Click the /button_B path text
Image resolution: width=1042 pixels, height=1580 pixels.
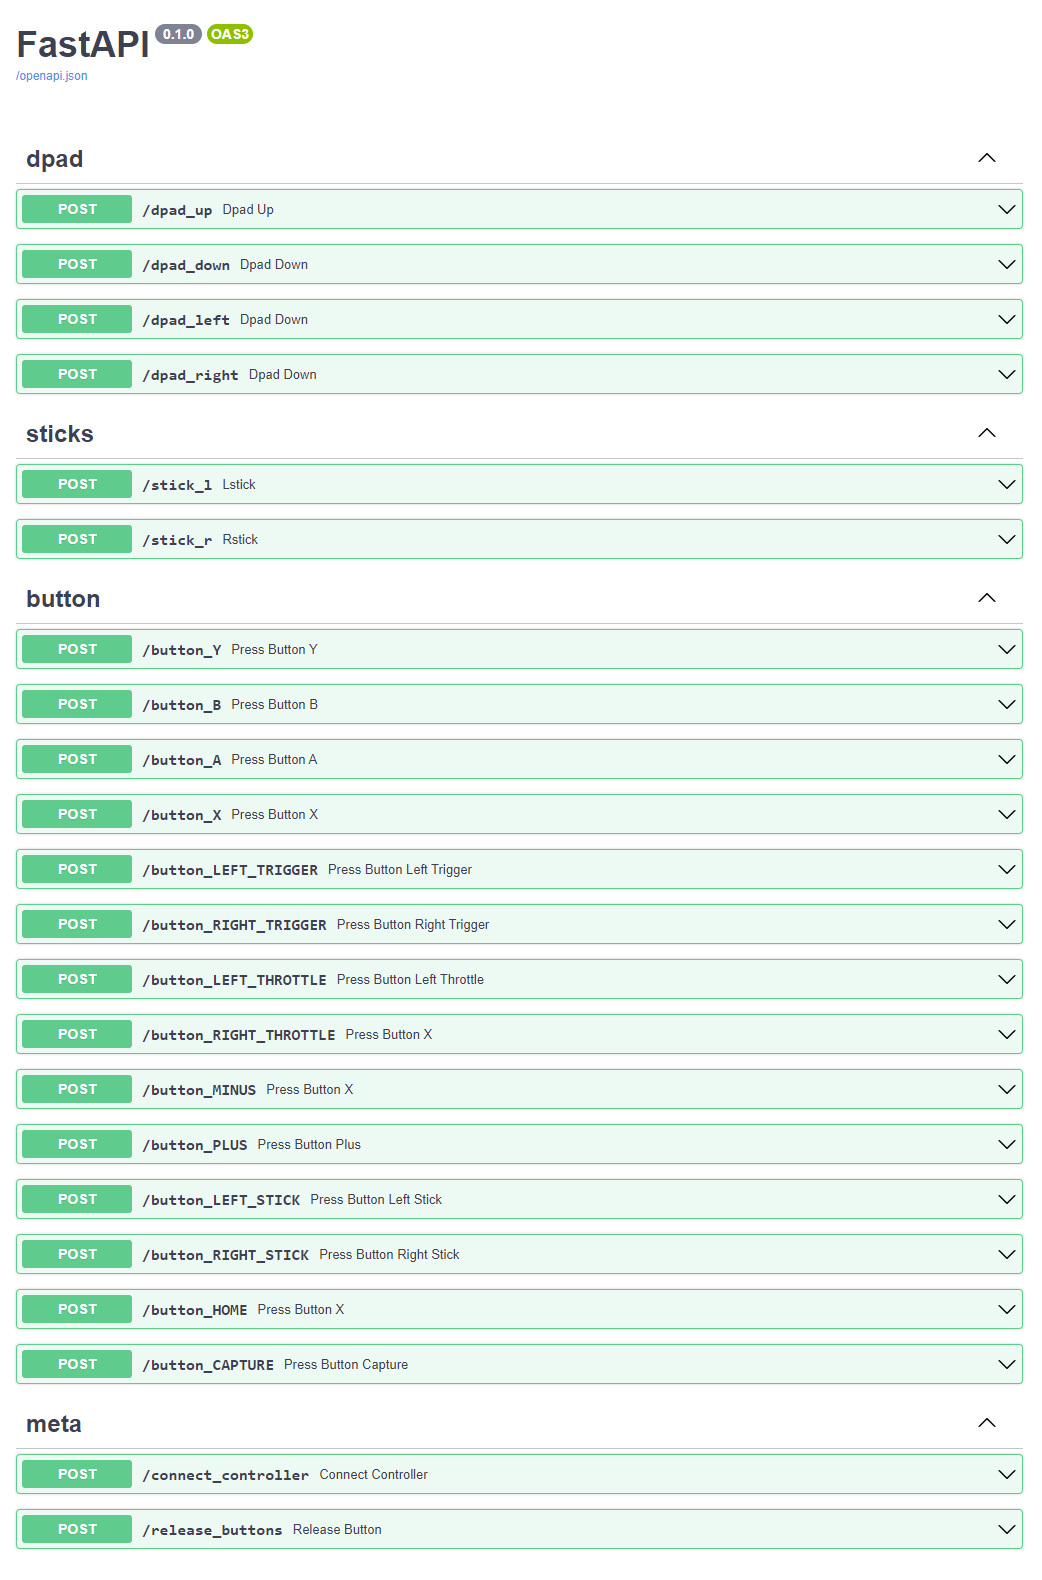[181, 705]
